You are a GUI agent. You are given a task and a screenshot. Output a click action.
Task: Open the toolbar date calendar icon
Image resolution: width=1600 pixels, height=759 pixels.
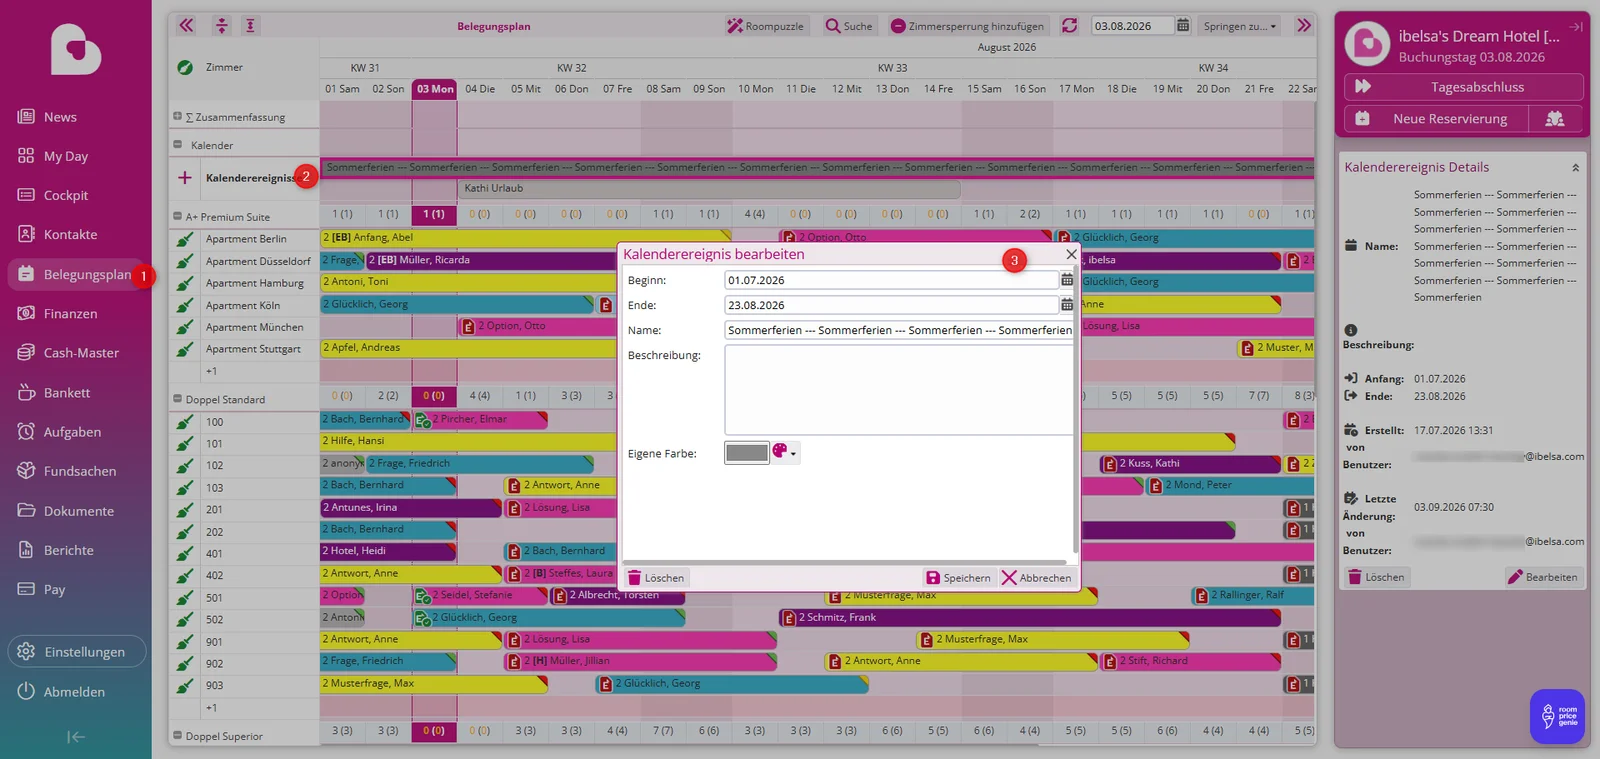pos(1183,26)
